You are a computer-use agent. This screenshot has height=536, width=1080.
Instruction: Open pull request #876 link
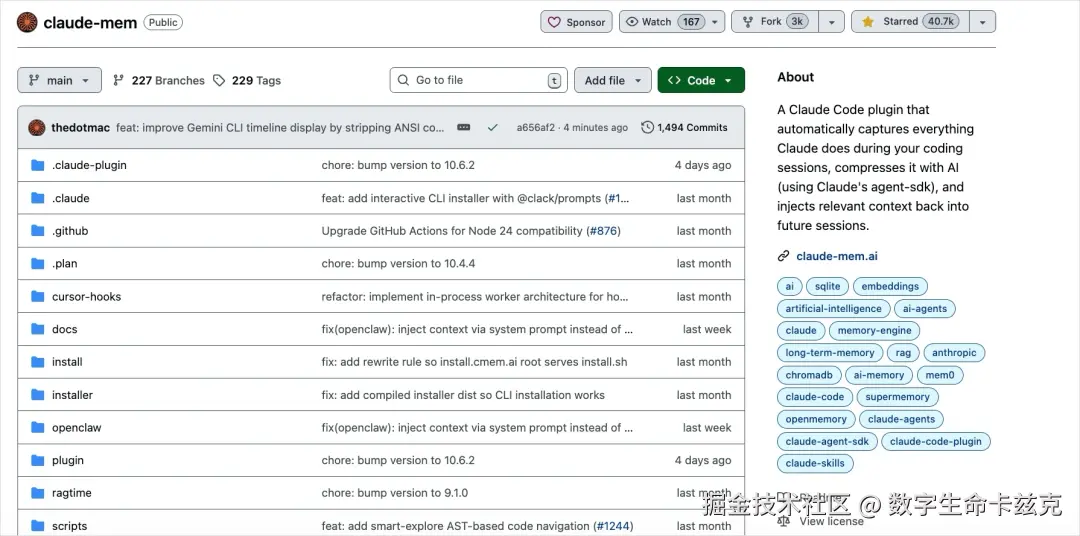pyautogui.click(x=603, y=231)
